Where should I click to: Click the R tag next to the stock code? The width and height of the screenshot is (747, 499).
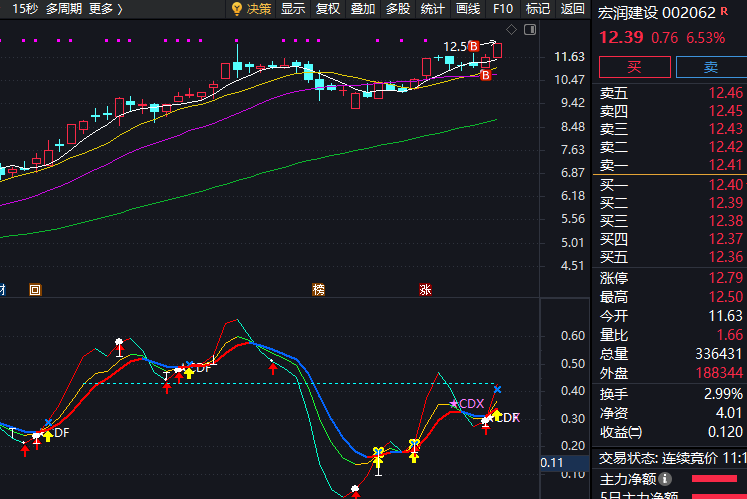(724, 10)
